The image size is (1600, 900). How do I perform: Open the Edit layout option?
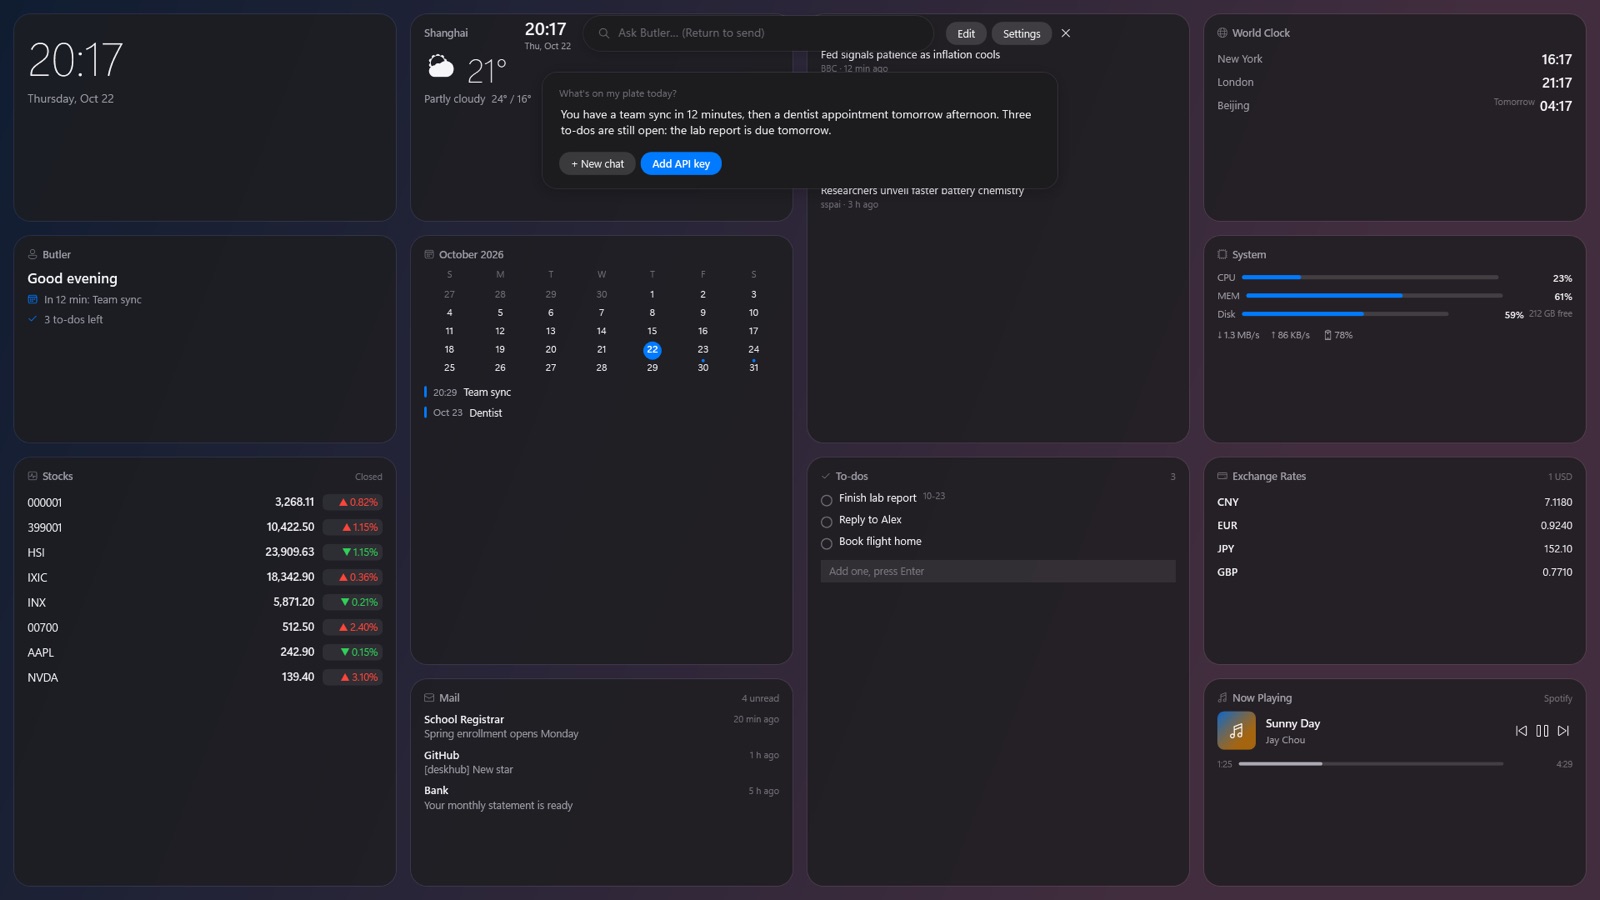coord(966,34)
